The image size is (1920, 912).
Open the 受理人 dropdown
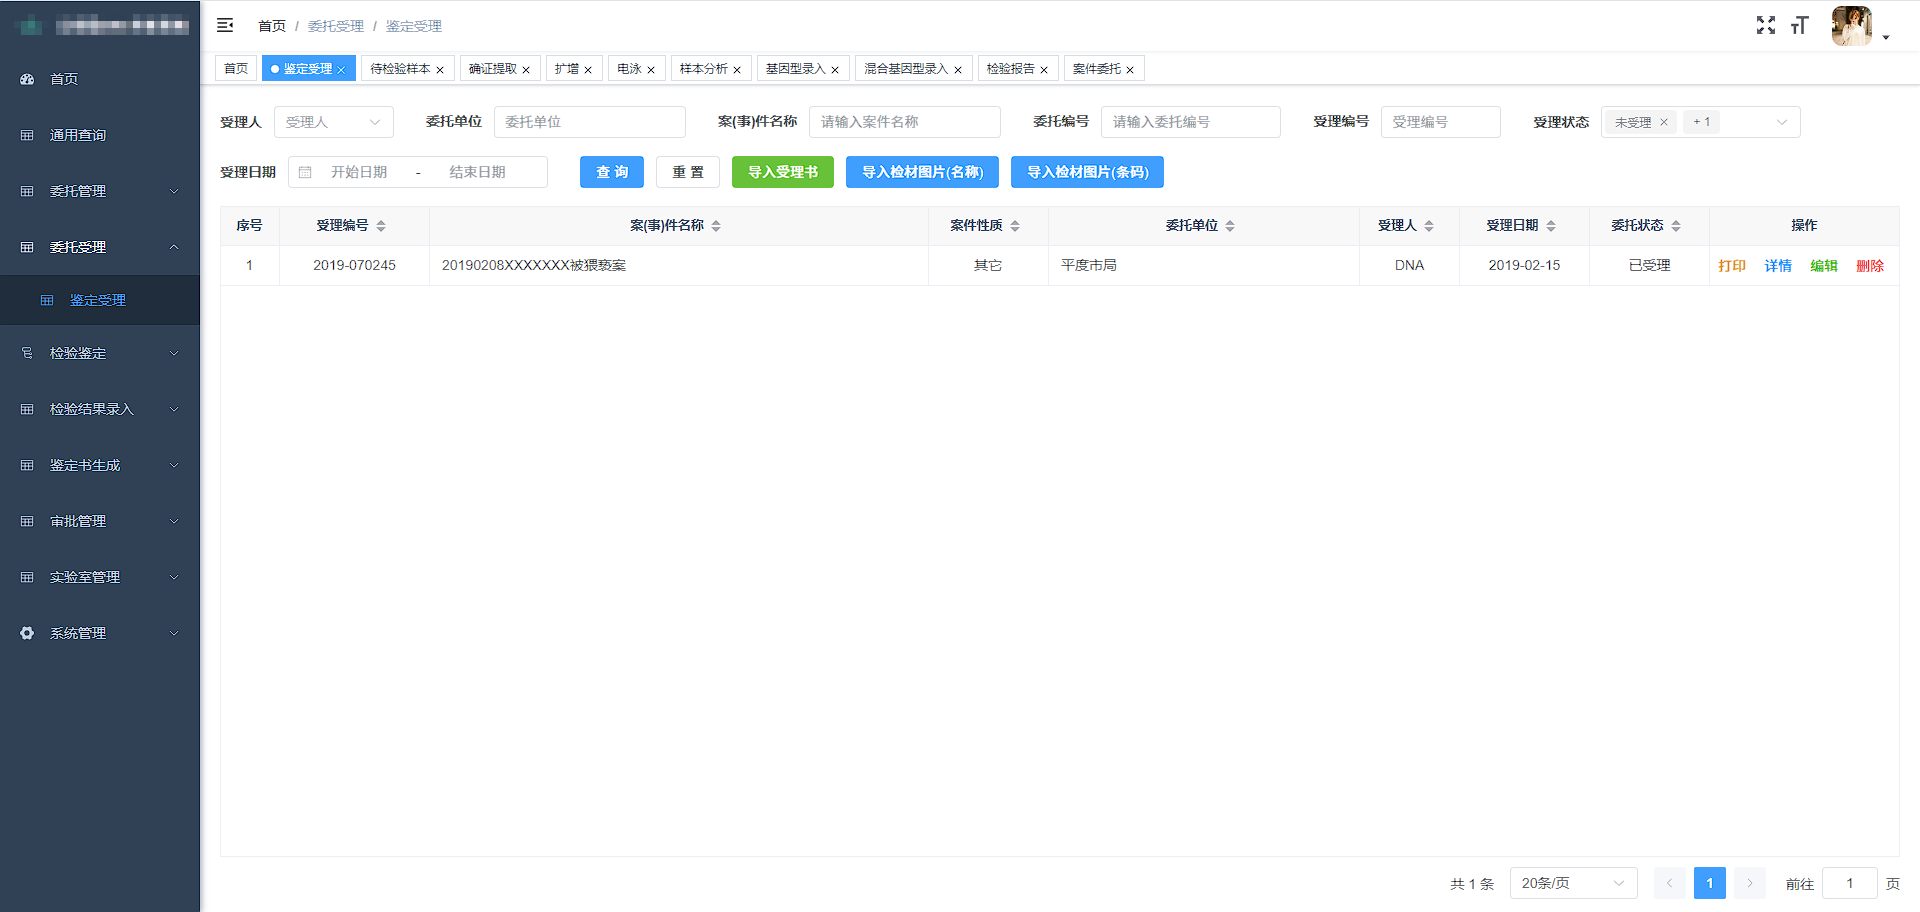[x=333, y=122]
